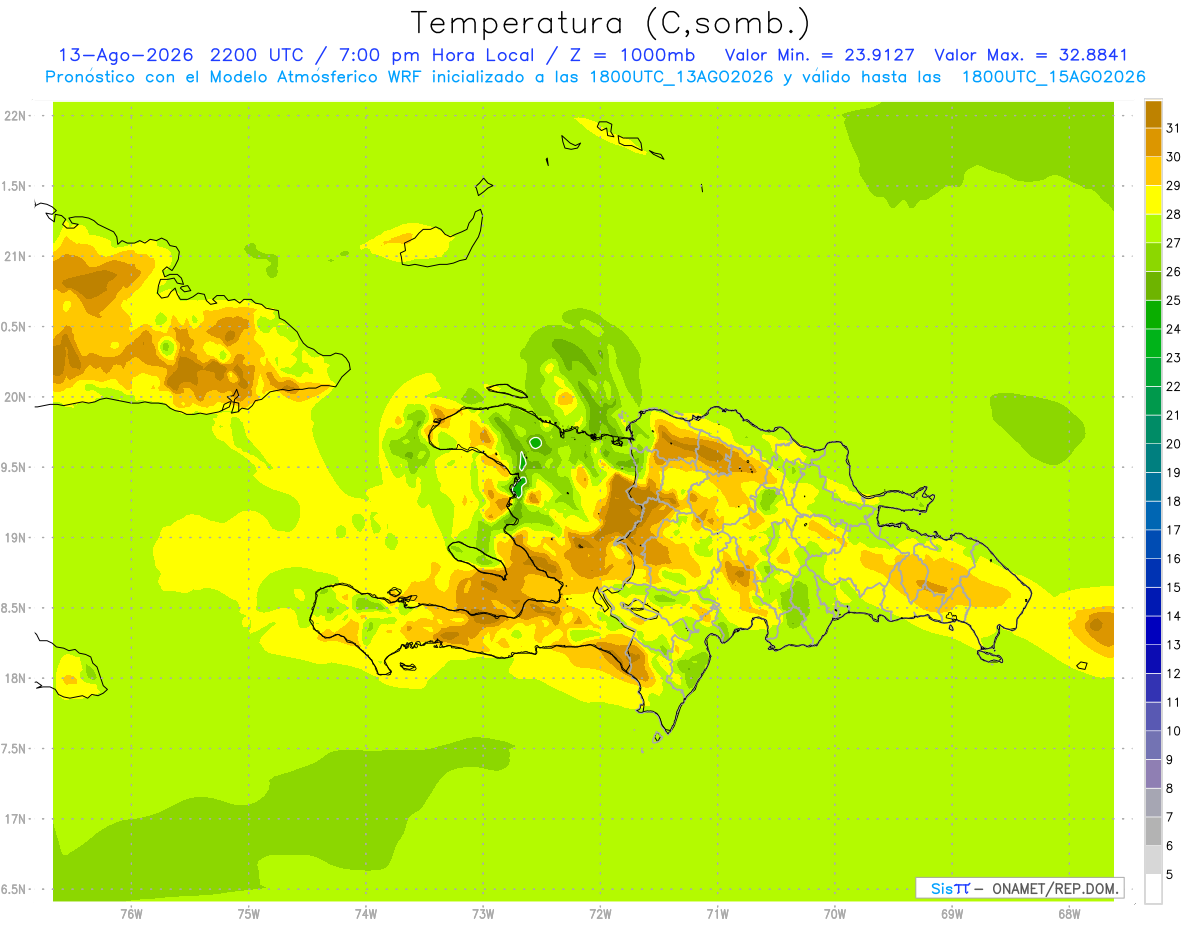Click the longitude label "69W"

click(x=952, y=914)
